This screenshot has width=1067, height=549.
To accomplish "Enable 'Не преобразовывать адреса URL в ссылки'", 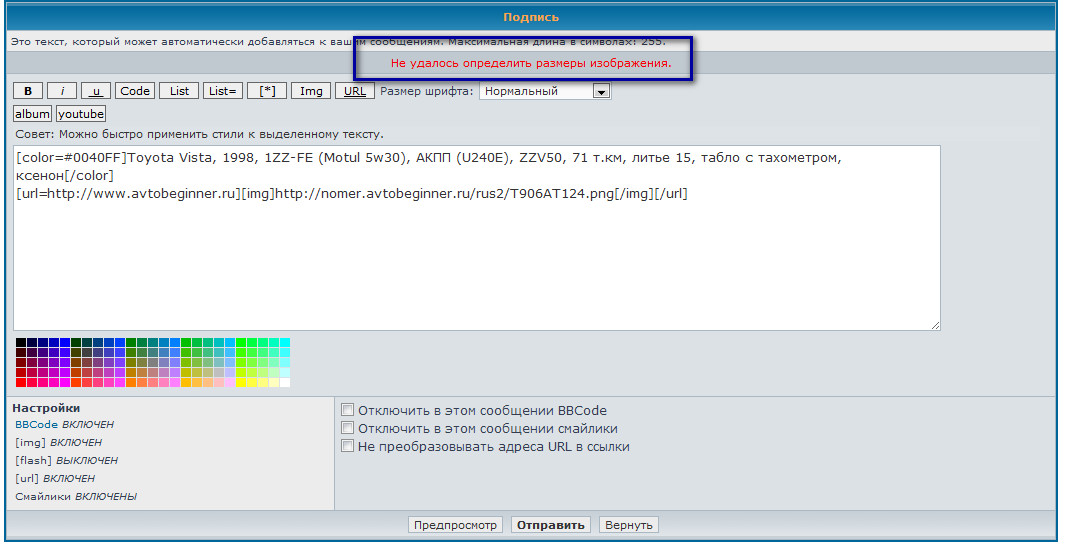I will pos(348,446).
